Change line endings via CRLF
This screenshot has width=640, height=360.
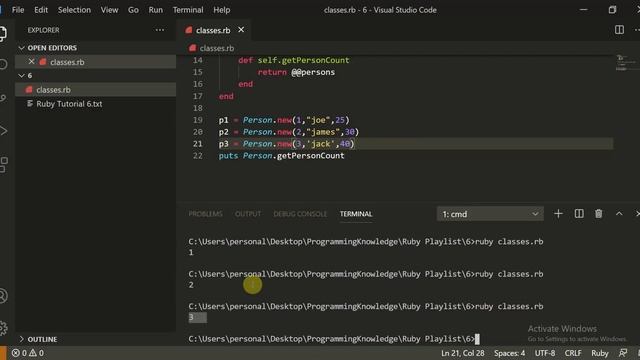tap(573, 353)
